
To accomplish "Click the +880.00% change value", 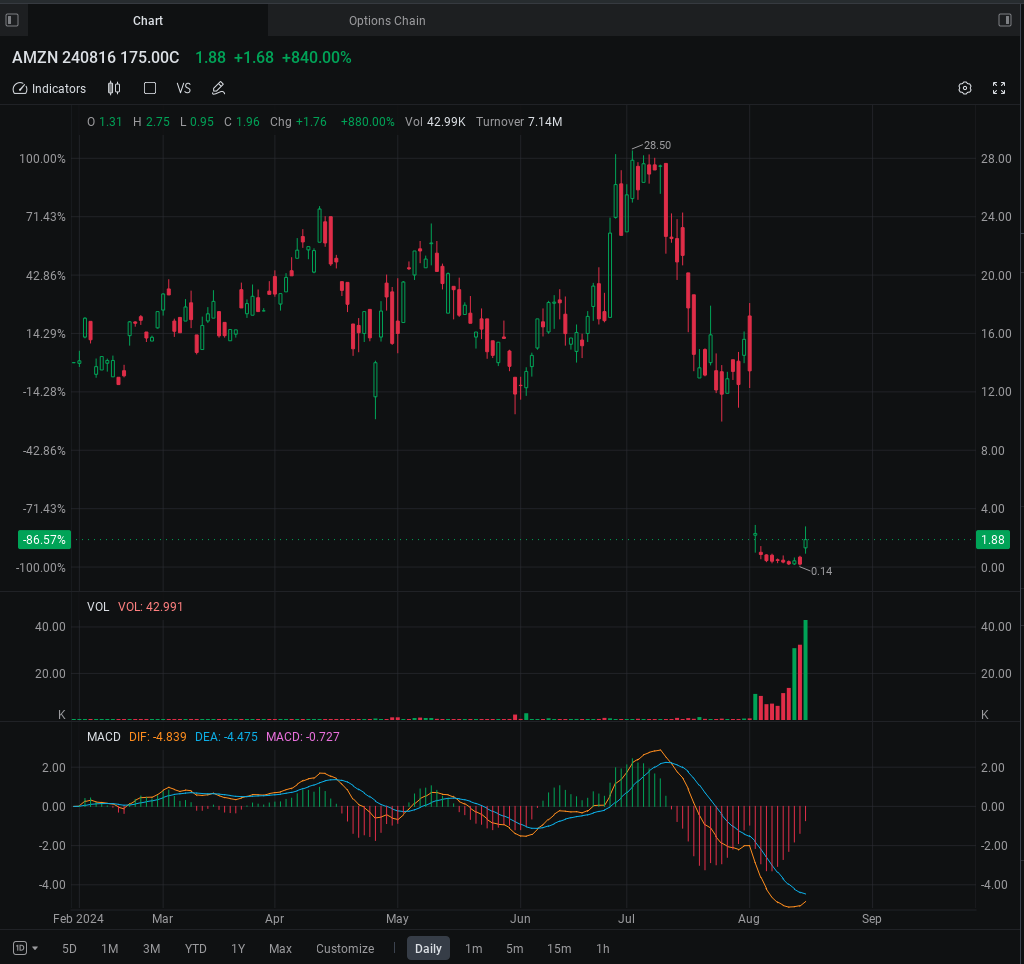I will tap(368, 121).
